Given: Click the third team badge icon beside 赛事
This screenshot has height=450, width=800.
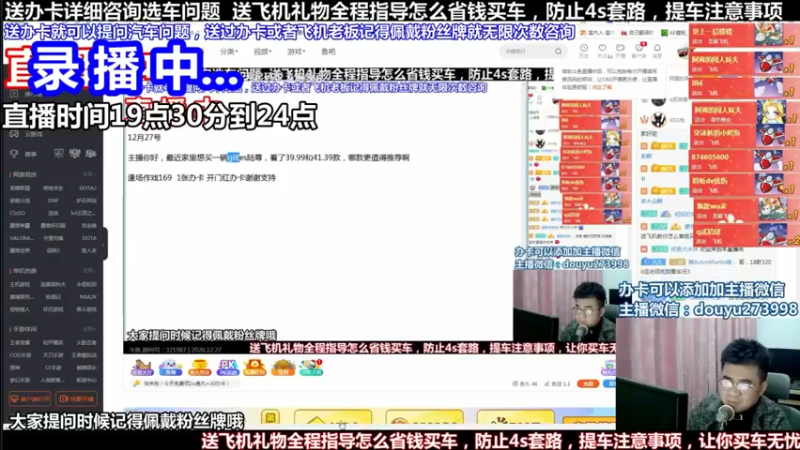Looking at the screenshot, I should (x=91, y=153).
